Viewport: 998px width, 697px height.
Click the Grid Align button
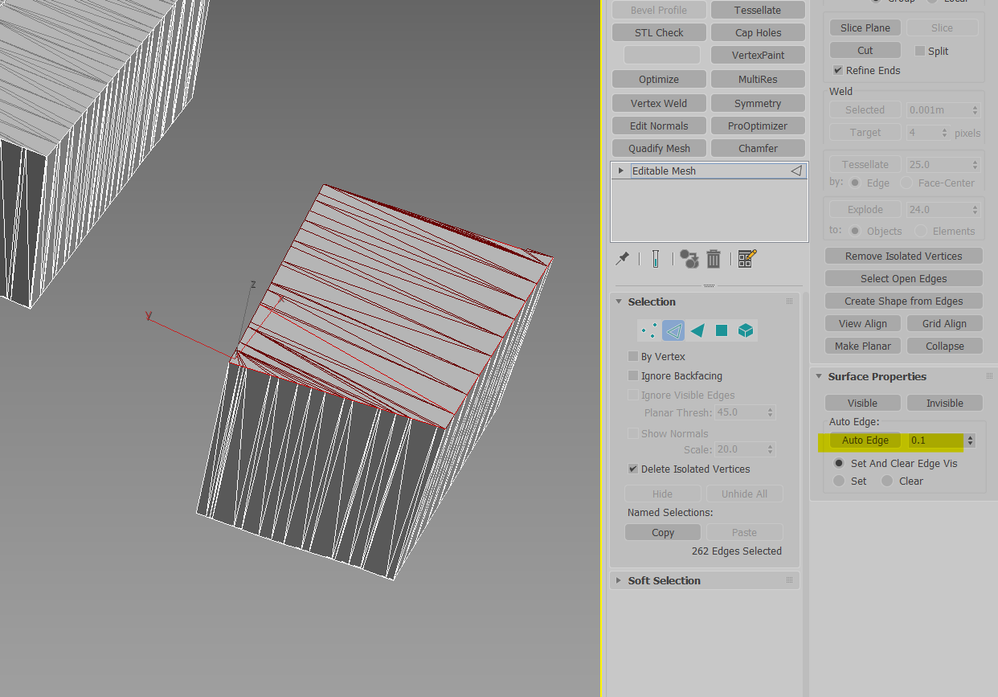(x=945, y=323)
